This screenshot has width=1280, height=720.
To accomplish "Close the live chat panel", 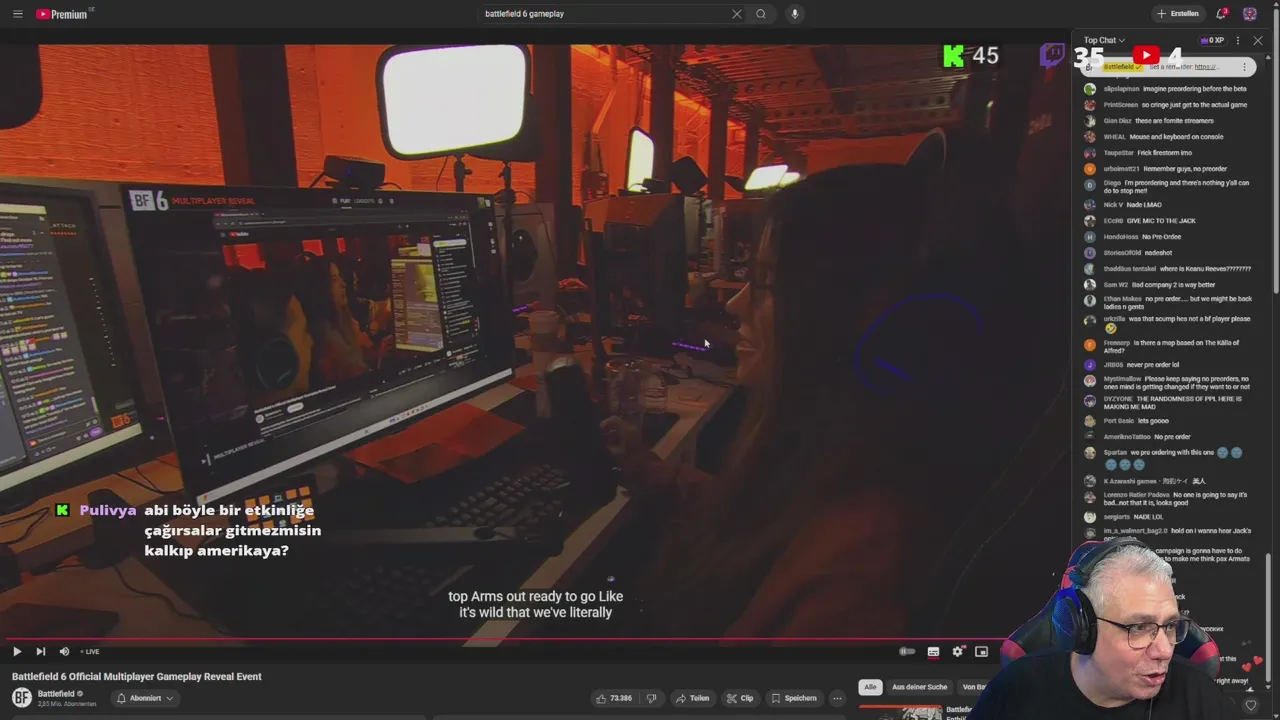I will coord(1258,41).
